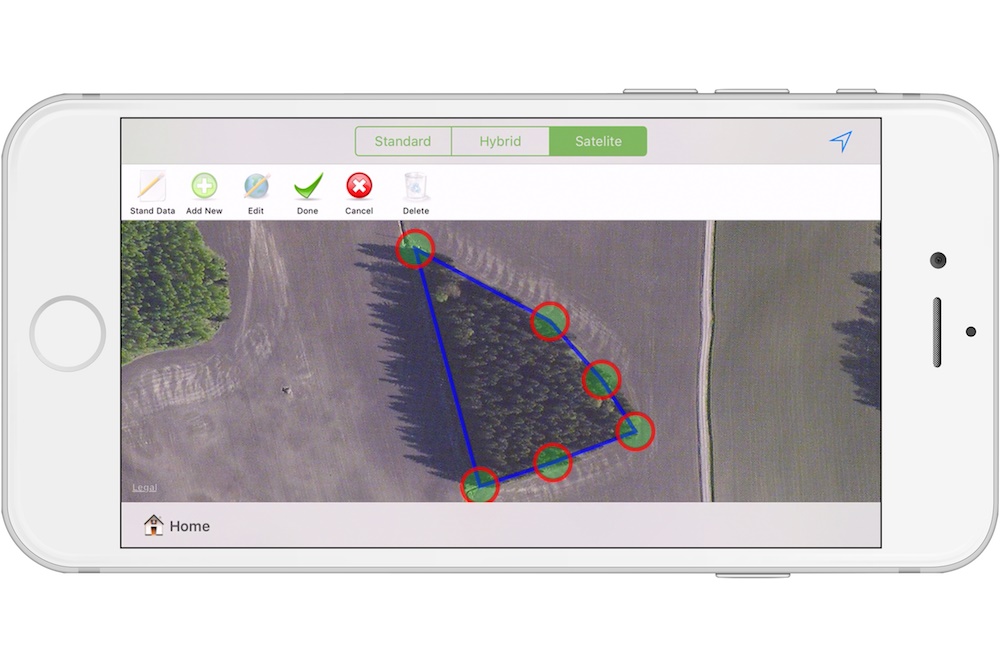Select the topmost polygon vertex handle
The image size is (1000, 672).
click(x=415, y=249)
